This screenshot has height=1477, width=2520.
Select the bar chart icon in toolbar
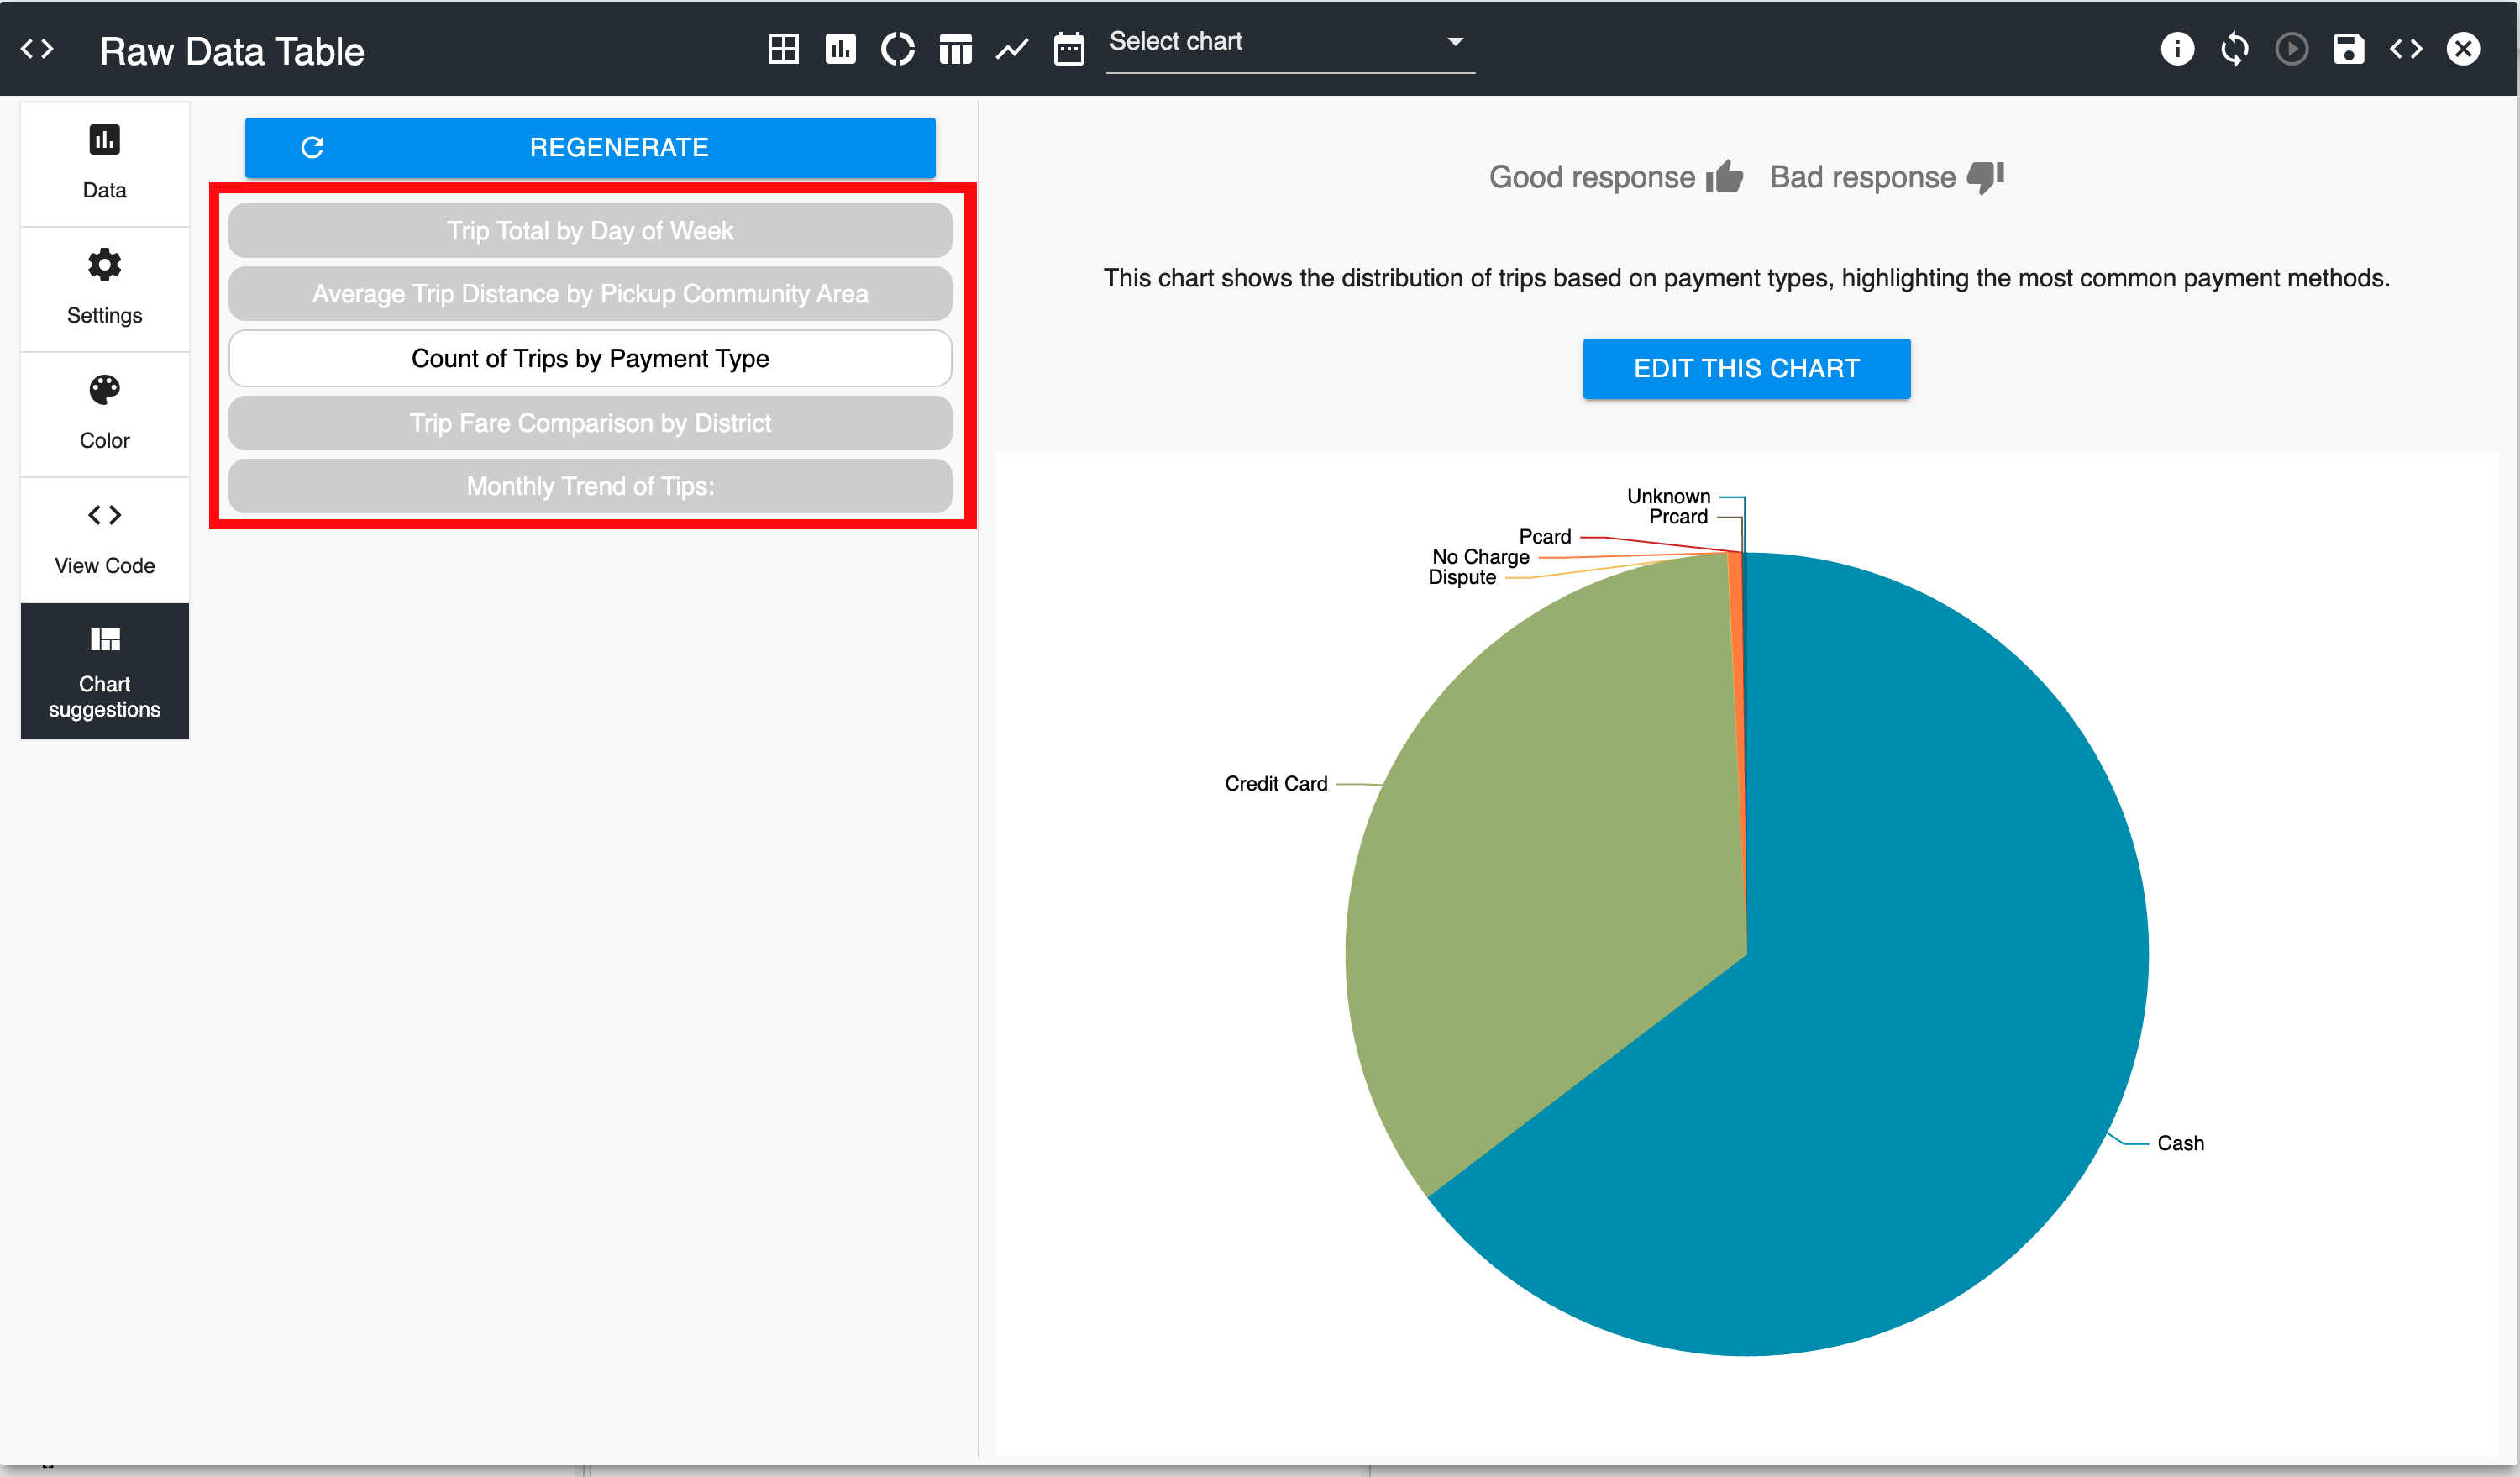840,48
